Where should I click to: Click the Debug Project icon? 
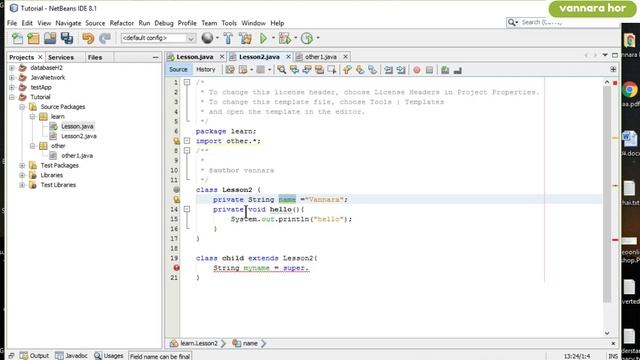pos(285,38)
